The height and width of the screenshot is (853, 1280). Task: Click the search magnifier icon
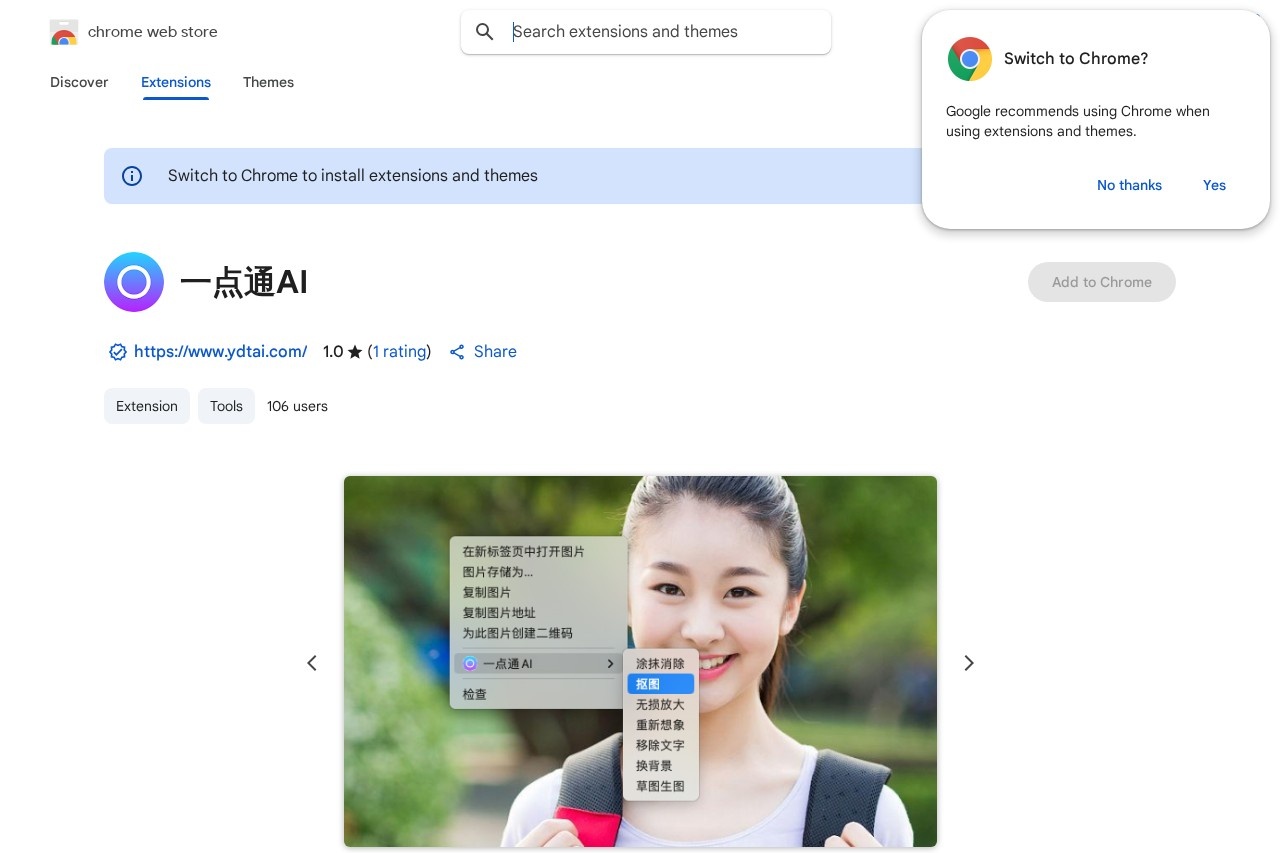[x=485, y=32]
